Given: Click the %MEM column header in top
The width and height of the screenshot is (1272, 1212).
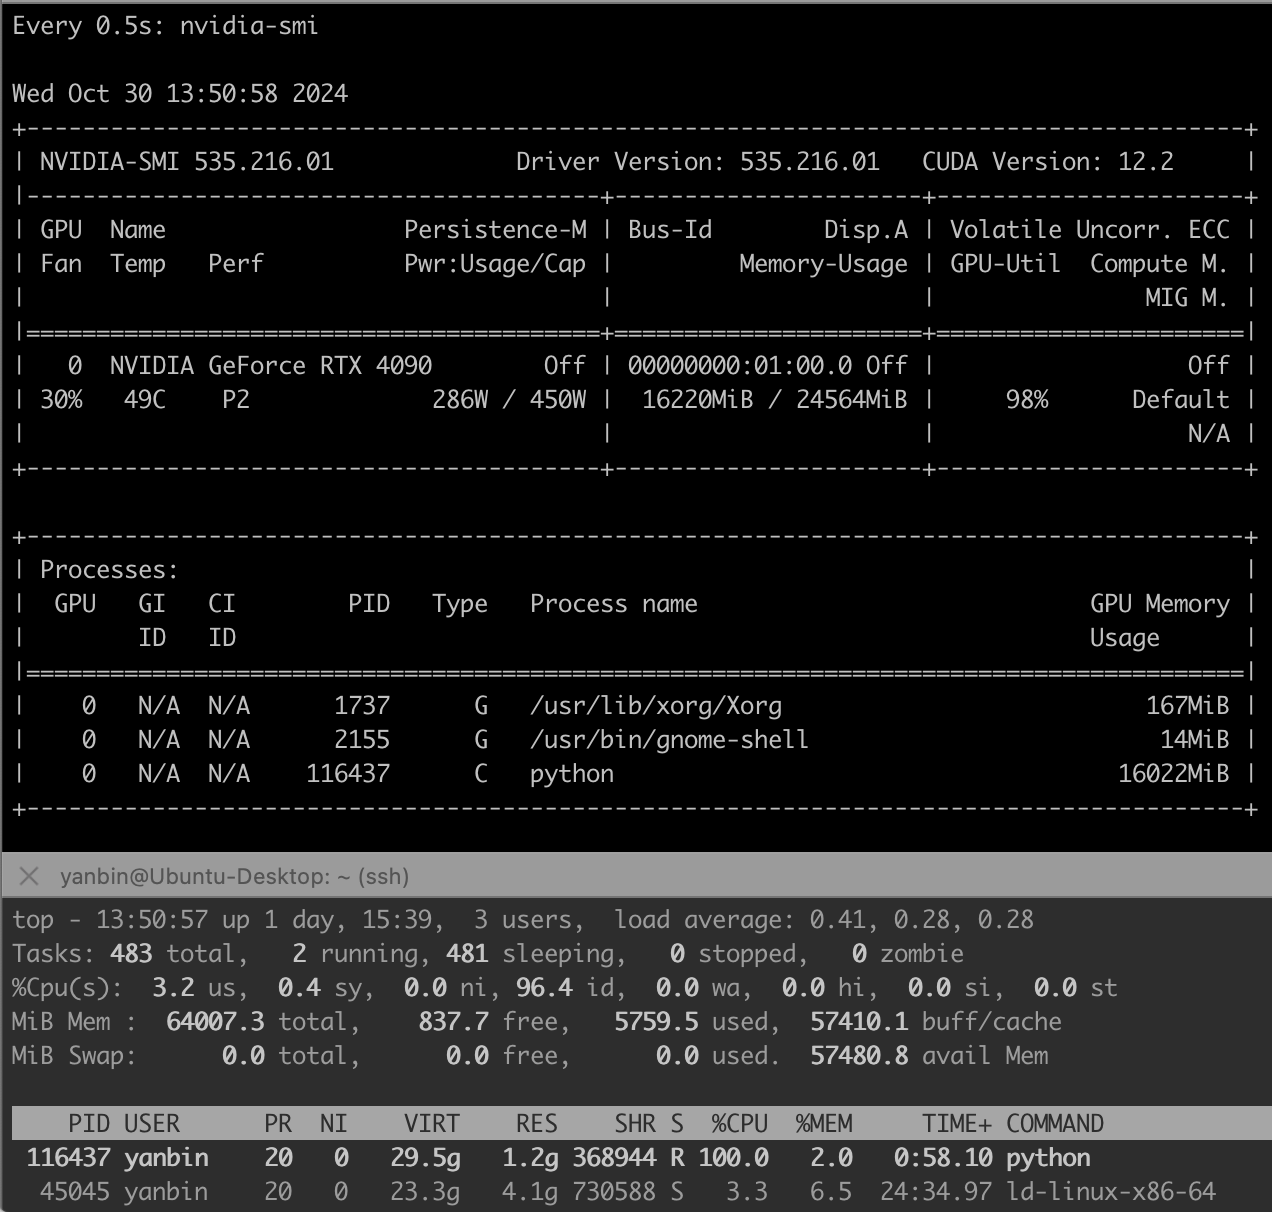Looking at the screenshot, I should coord(824,1123).
